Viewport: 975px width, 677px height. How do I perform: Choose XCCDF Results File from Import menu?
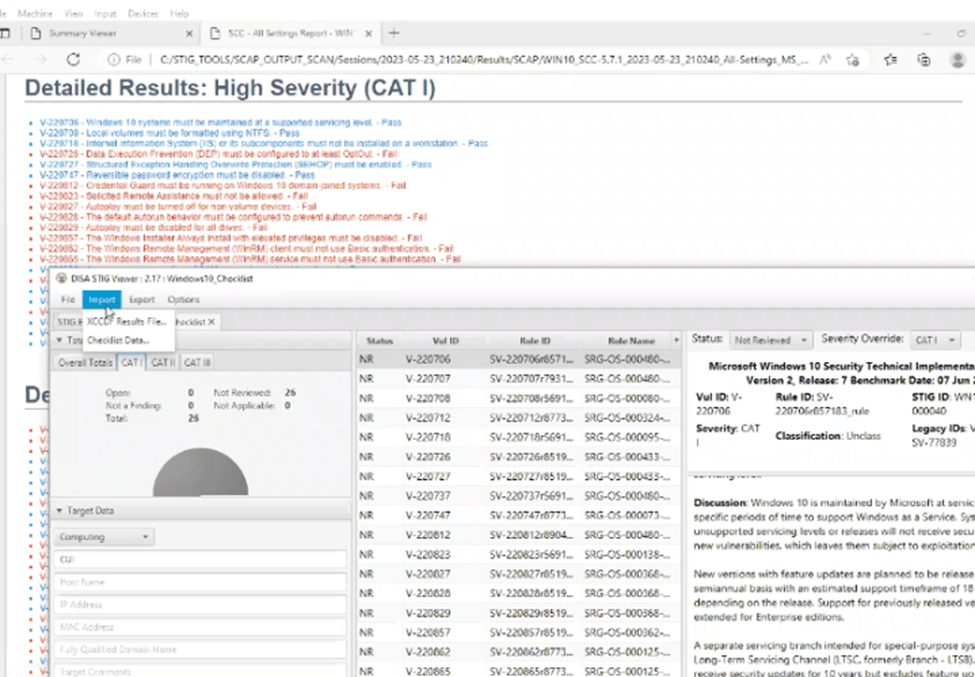tap(126, 322)
